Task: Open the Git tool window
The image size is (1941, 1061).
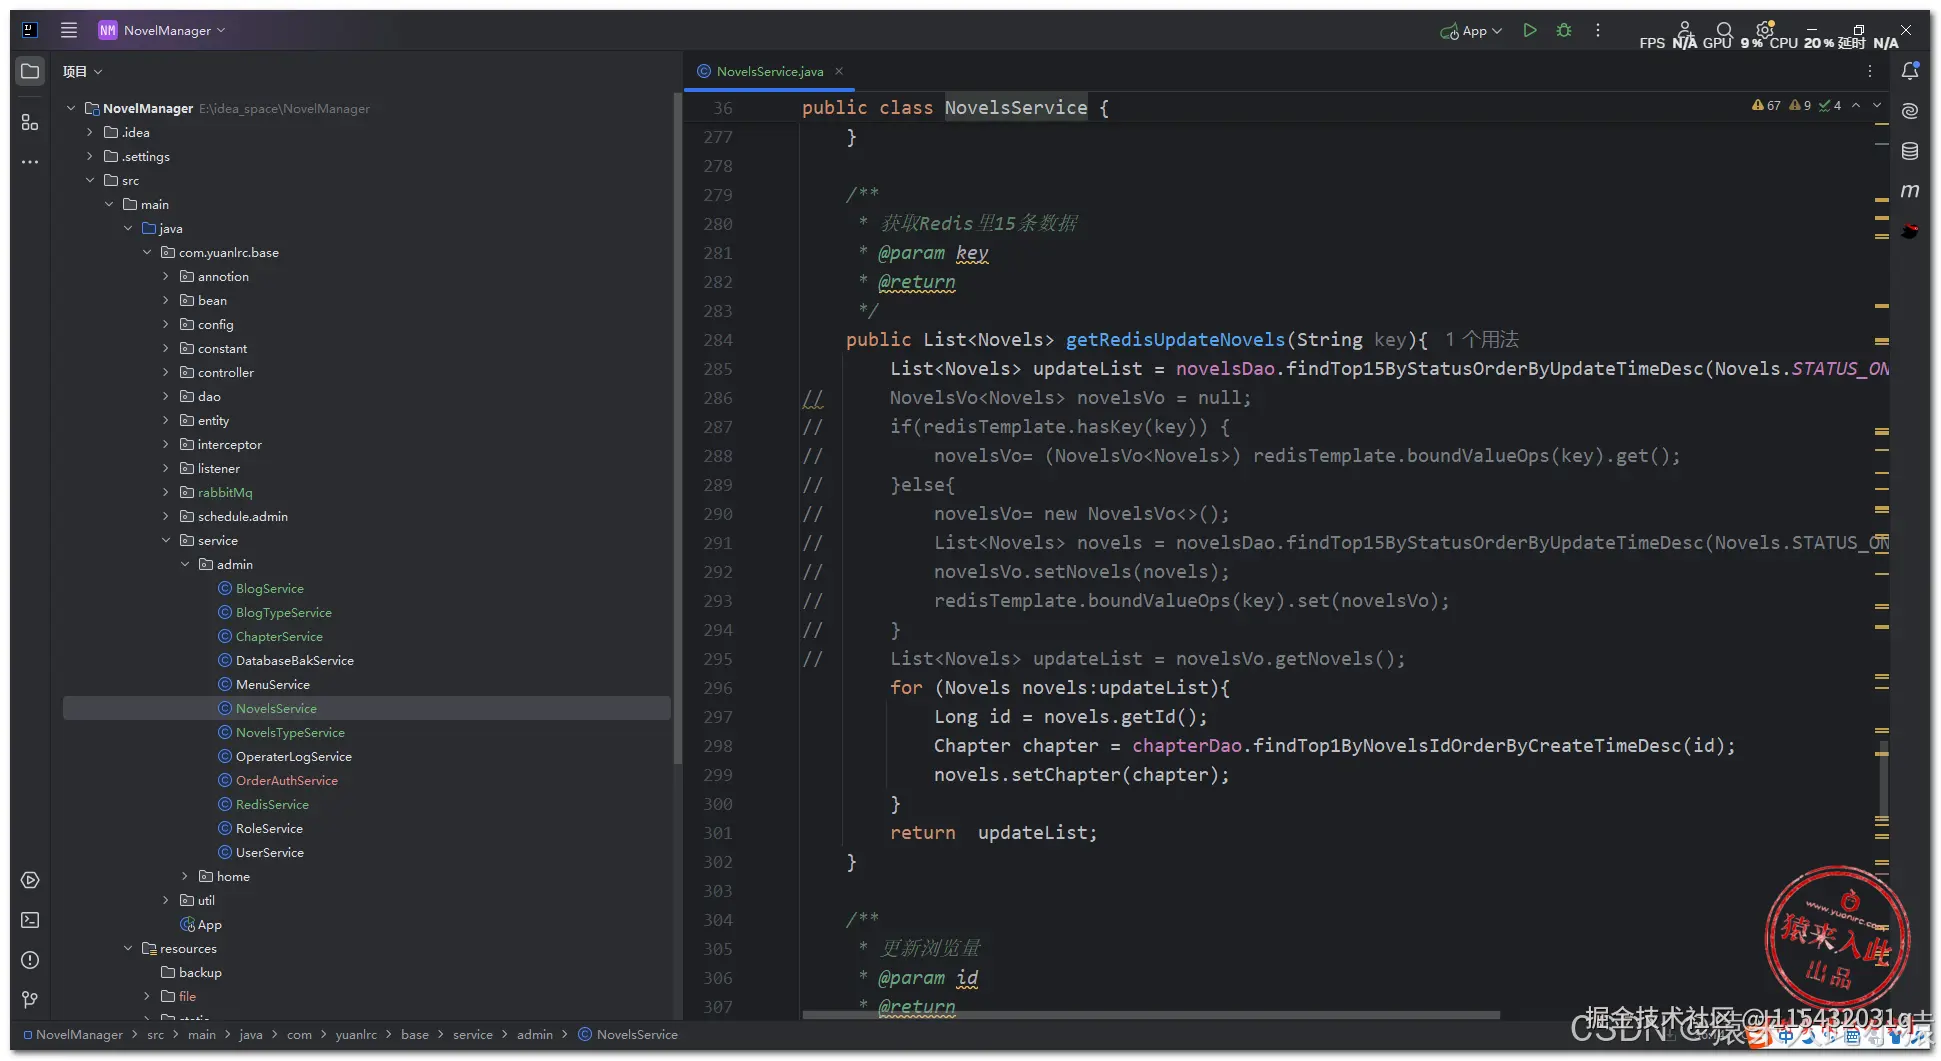Action: (x=30, y=1000)
